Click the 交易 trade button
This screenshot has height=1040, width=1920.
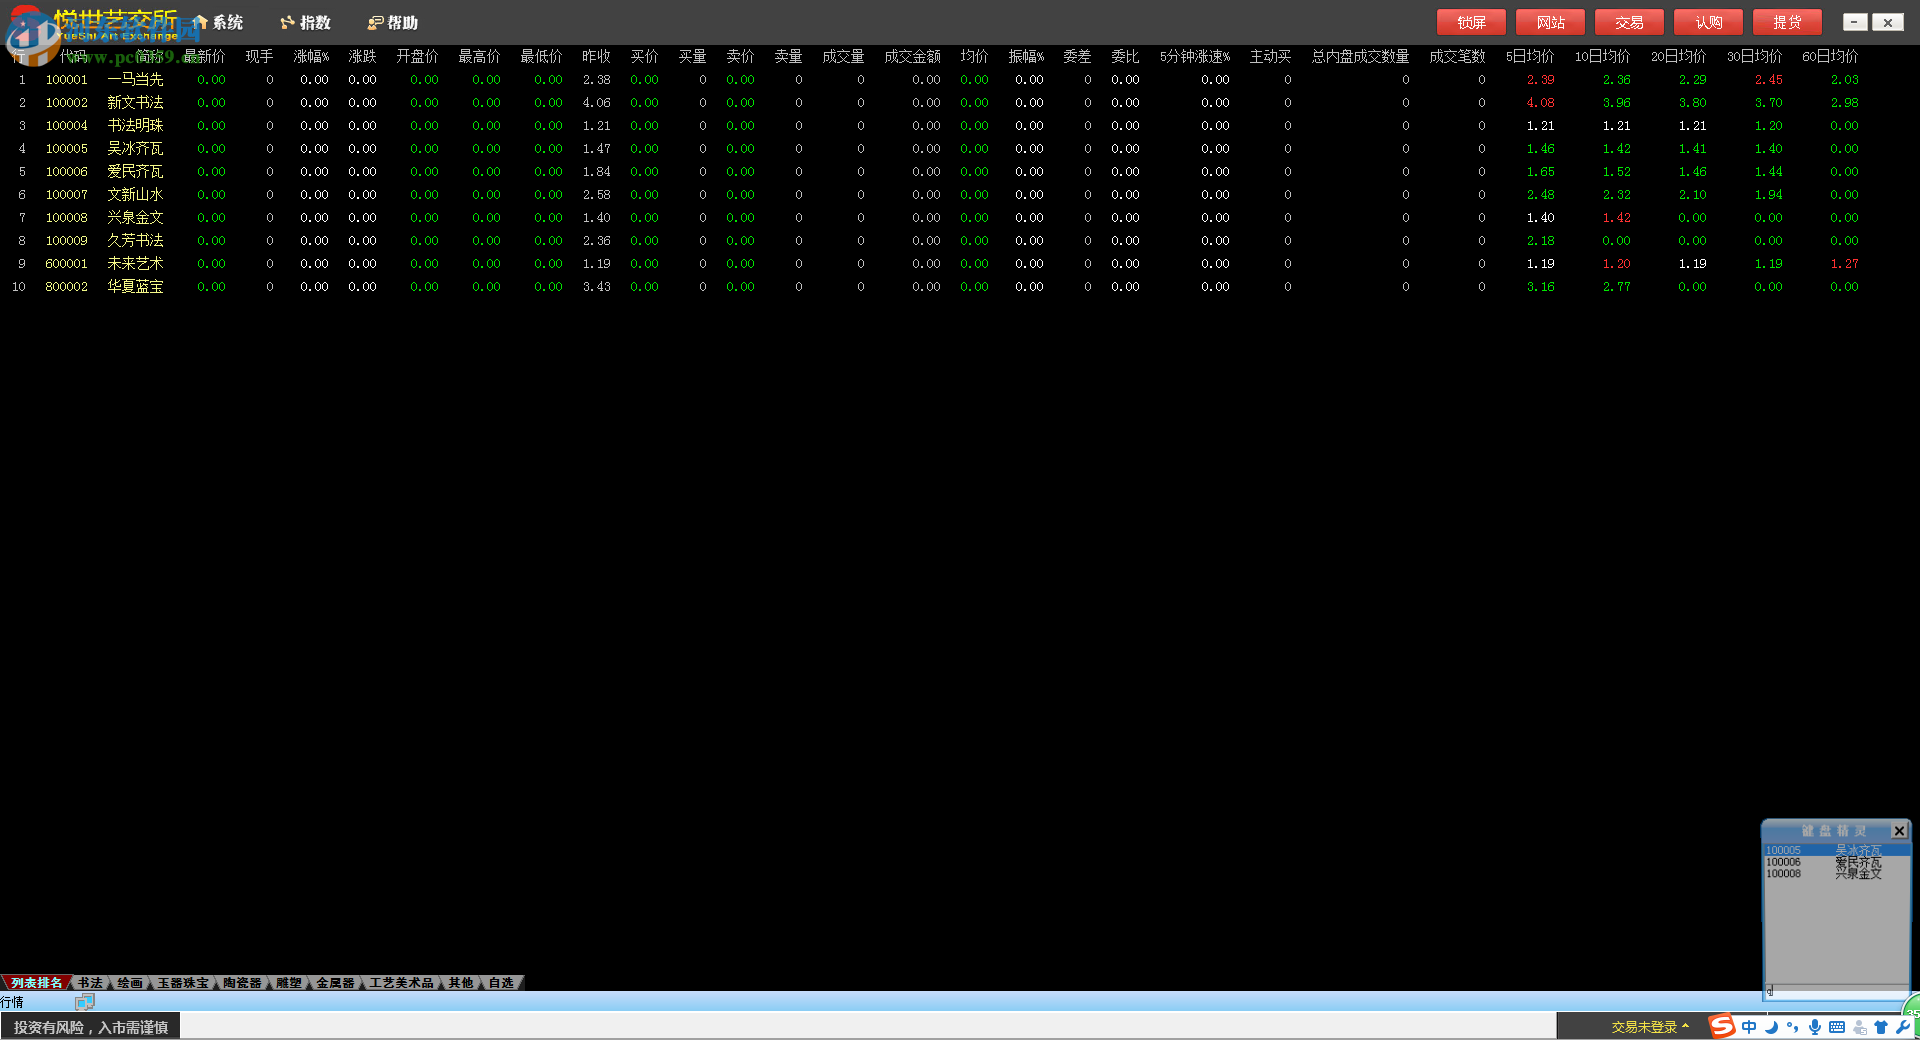click(1629, 22)
